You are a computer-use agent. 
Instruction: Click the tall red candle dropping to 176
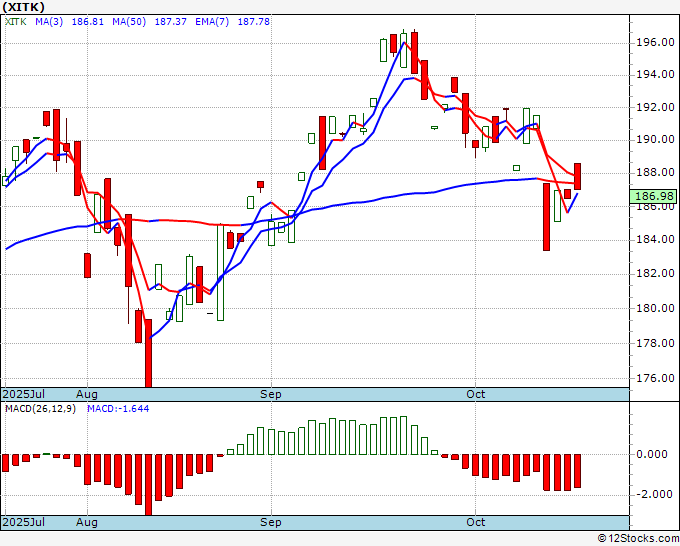[x=148, y=353]
